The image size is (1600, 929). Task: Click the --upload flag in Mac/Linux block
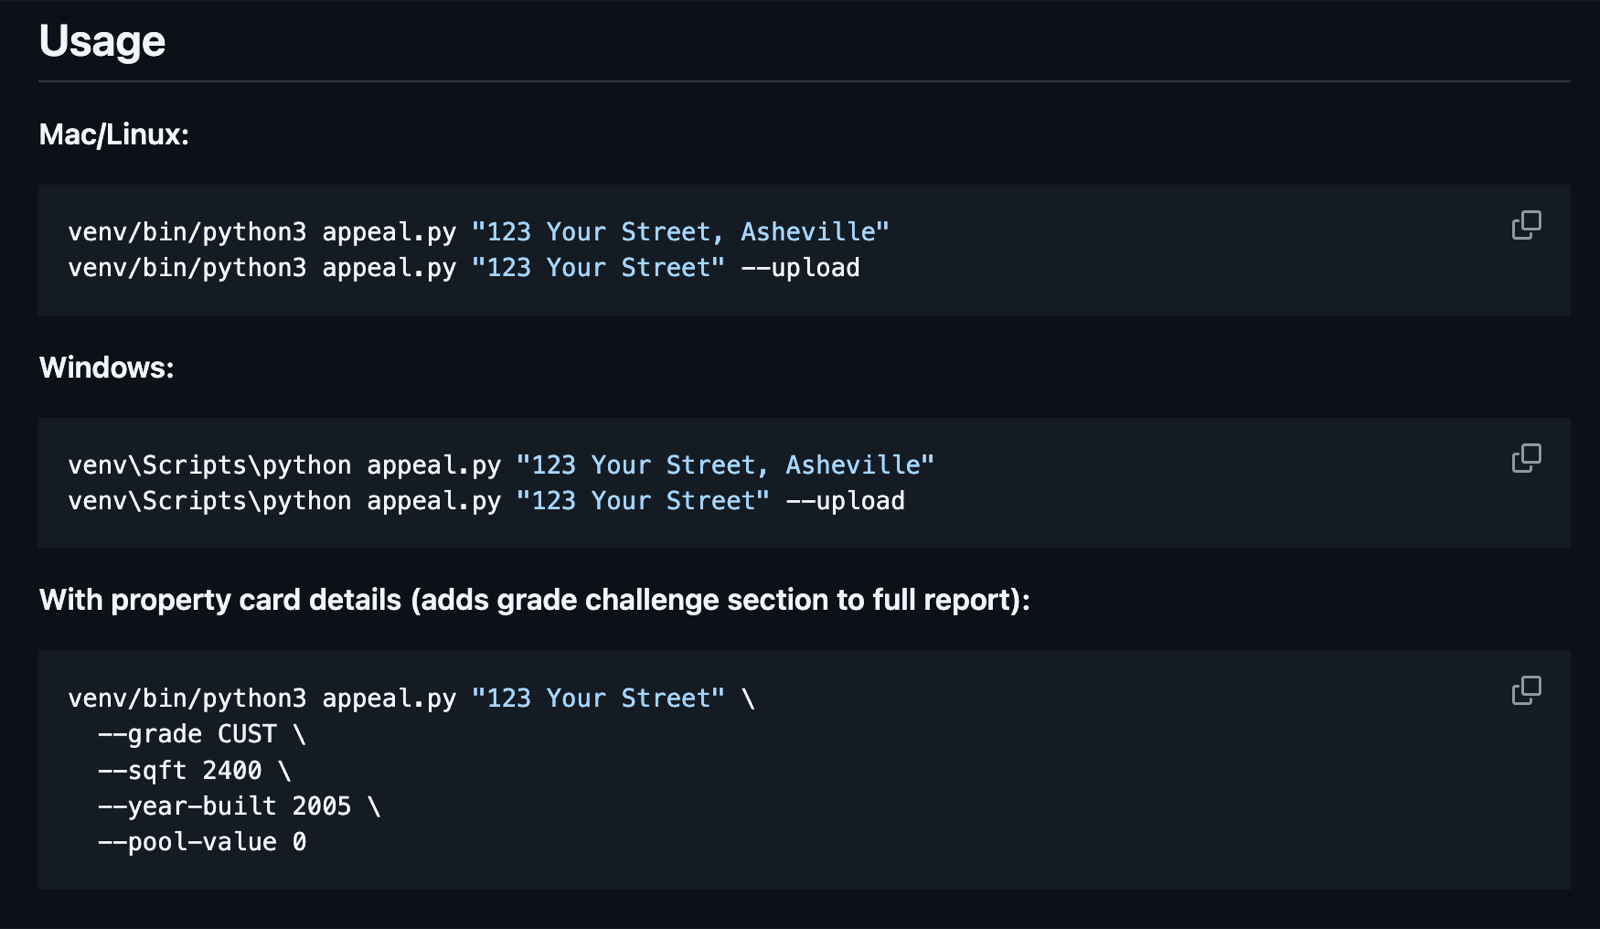point(800,268)
